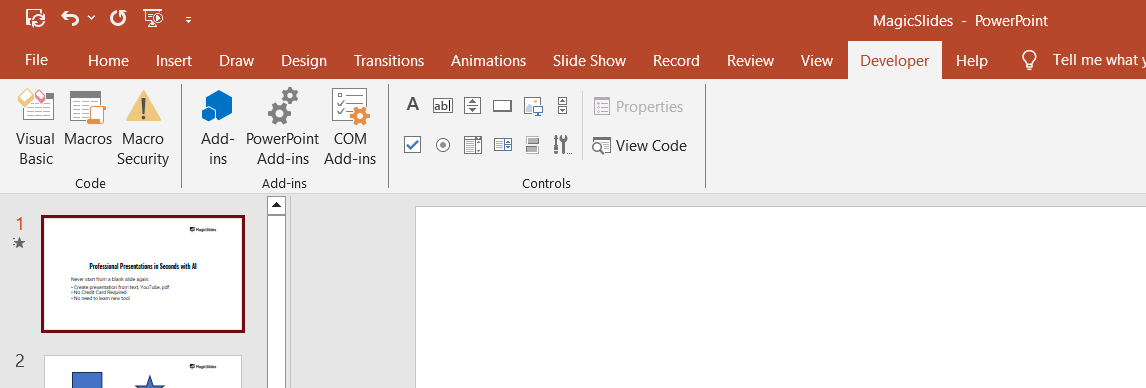Screen dimensions: 1146x388
Task: Open the Visual Basic editor
Action: pos(36,128)
